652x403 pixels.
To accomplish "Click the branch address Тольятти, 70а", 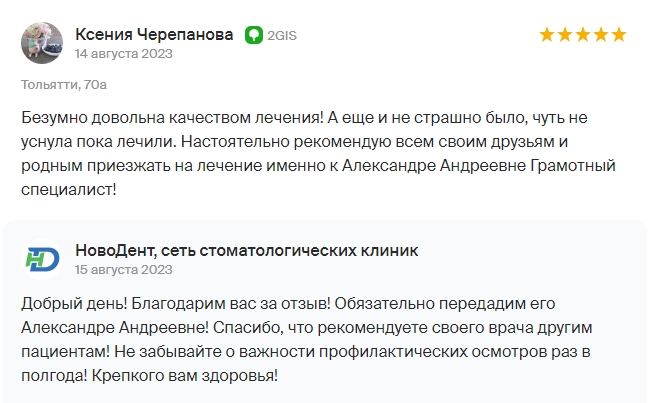I will (x=64, y=85).
